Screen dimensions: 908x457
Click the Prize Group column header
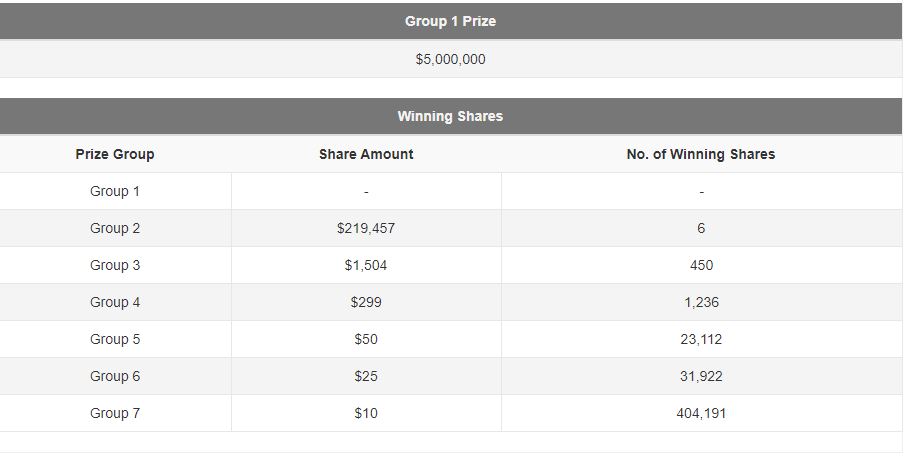(x=115, y=154)
